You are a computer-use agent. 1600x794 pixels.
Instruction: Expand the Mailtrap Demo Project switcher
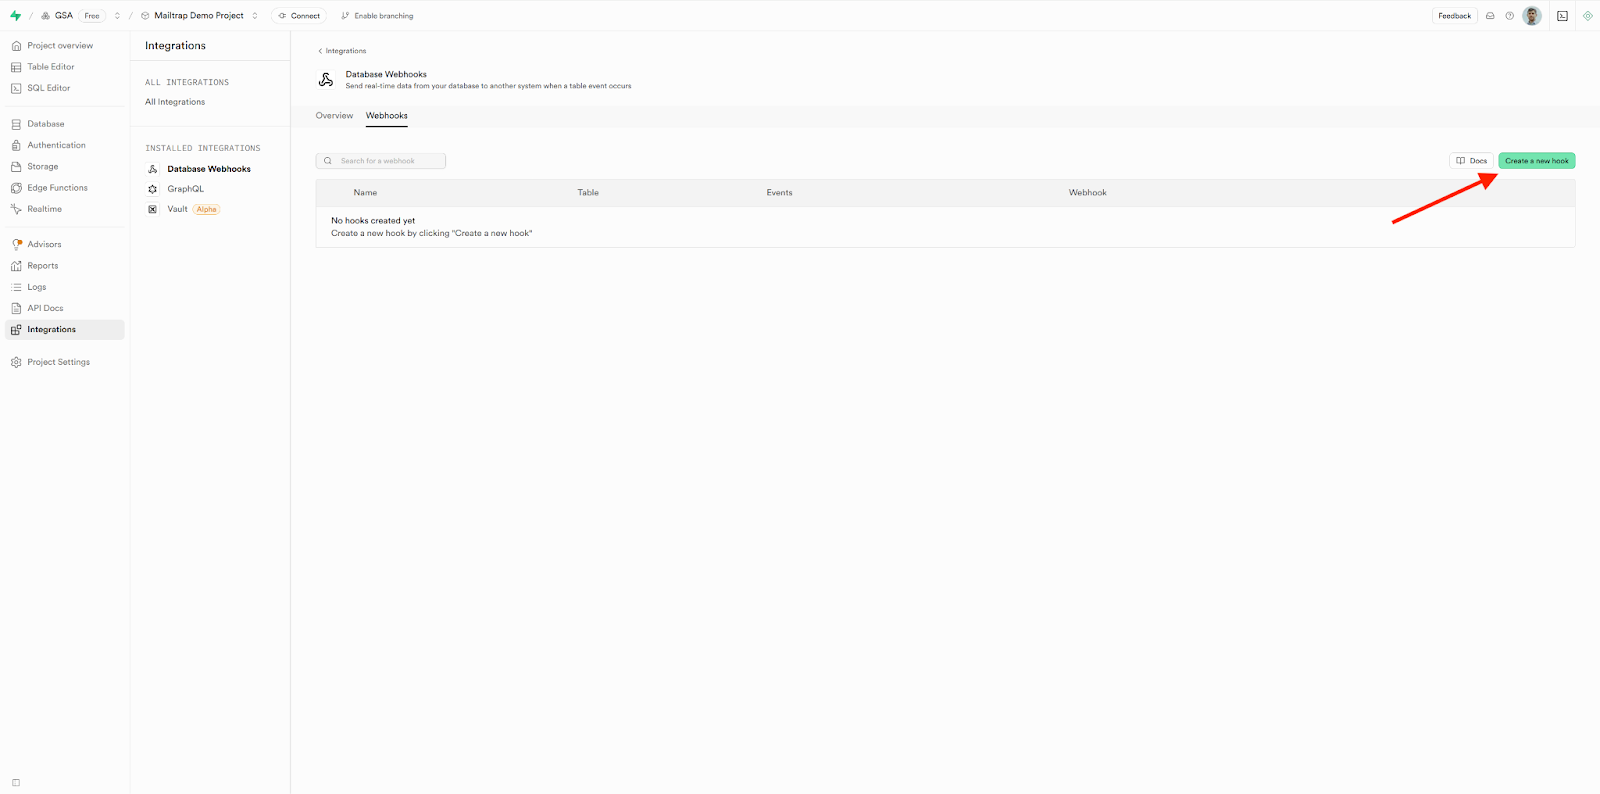click(x=255, y=16)
